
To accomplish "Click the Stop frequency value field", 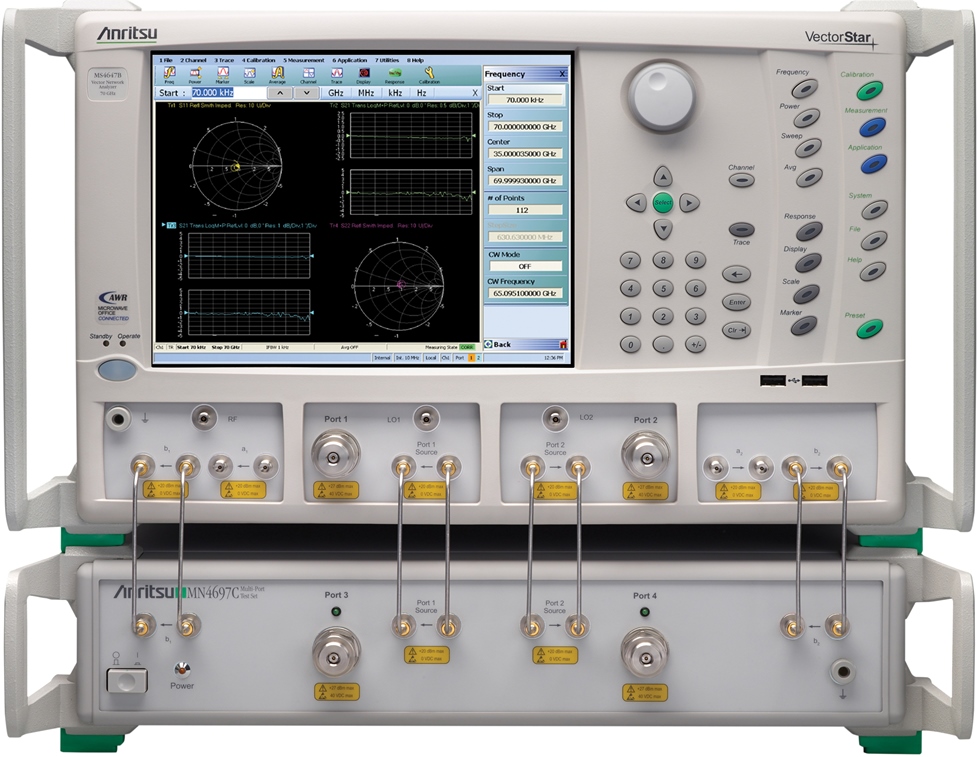I will coord(525,128).
